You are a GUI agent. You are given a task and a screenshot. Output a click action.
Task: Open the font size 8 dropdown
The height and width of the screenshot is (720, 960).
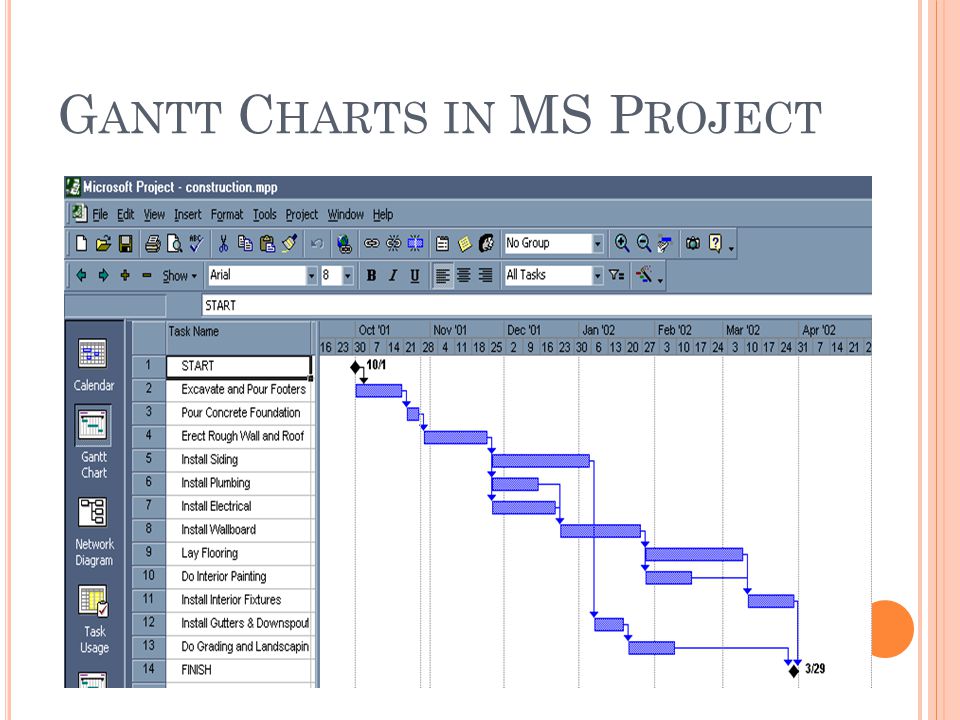pyautogui.click(x=348, y=276)
